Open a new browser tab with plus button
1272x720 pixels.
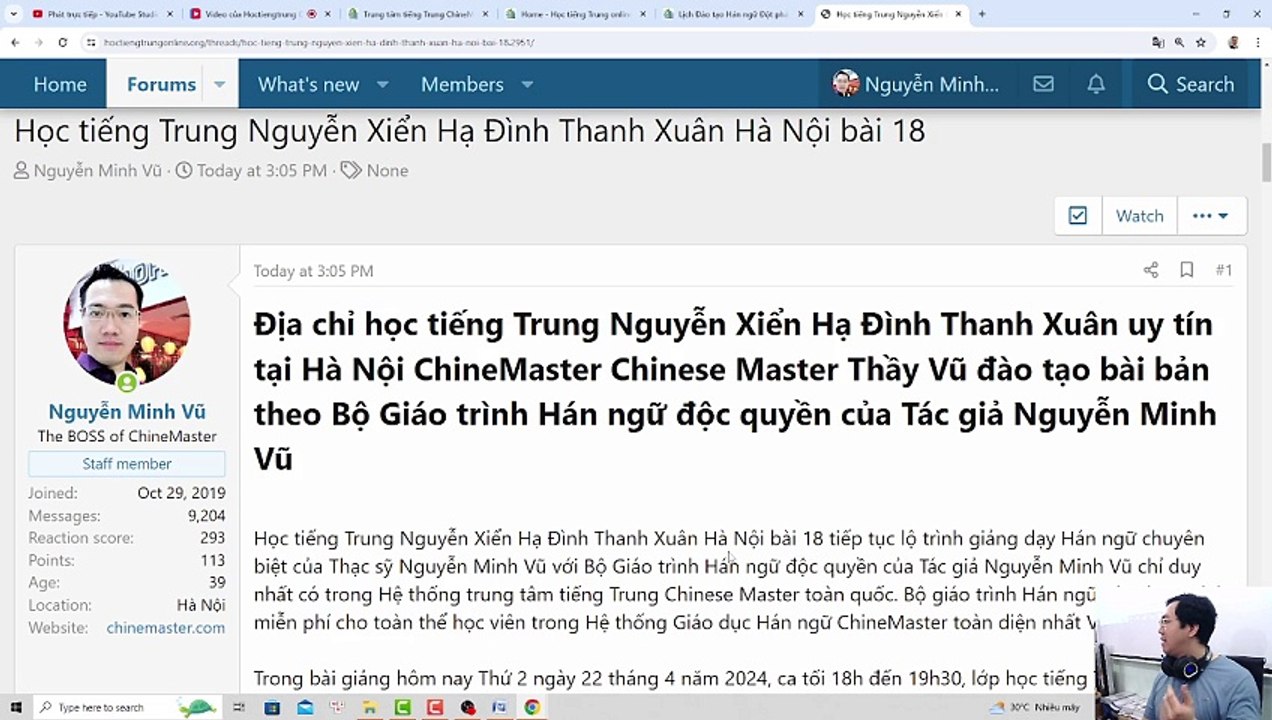[x=982, y=14]
